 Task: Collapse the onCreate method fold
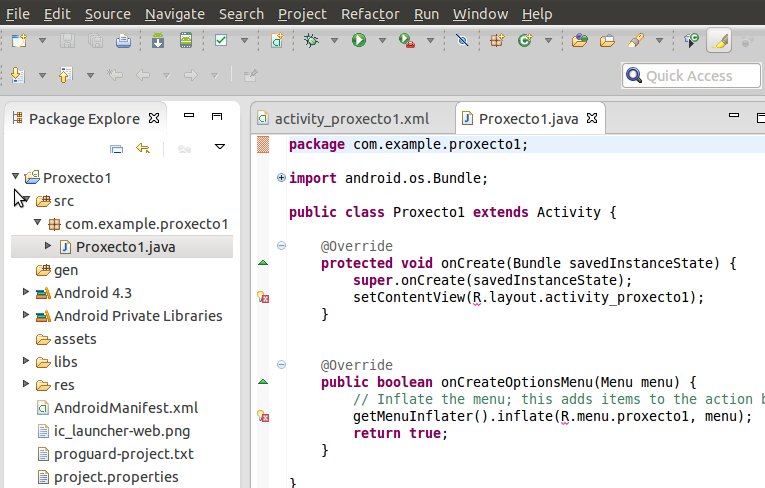tap(282, 245)
